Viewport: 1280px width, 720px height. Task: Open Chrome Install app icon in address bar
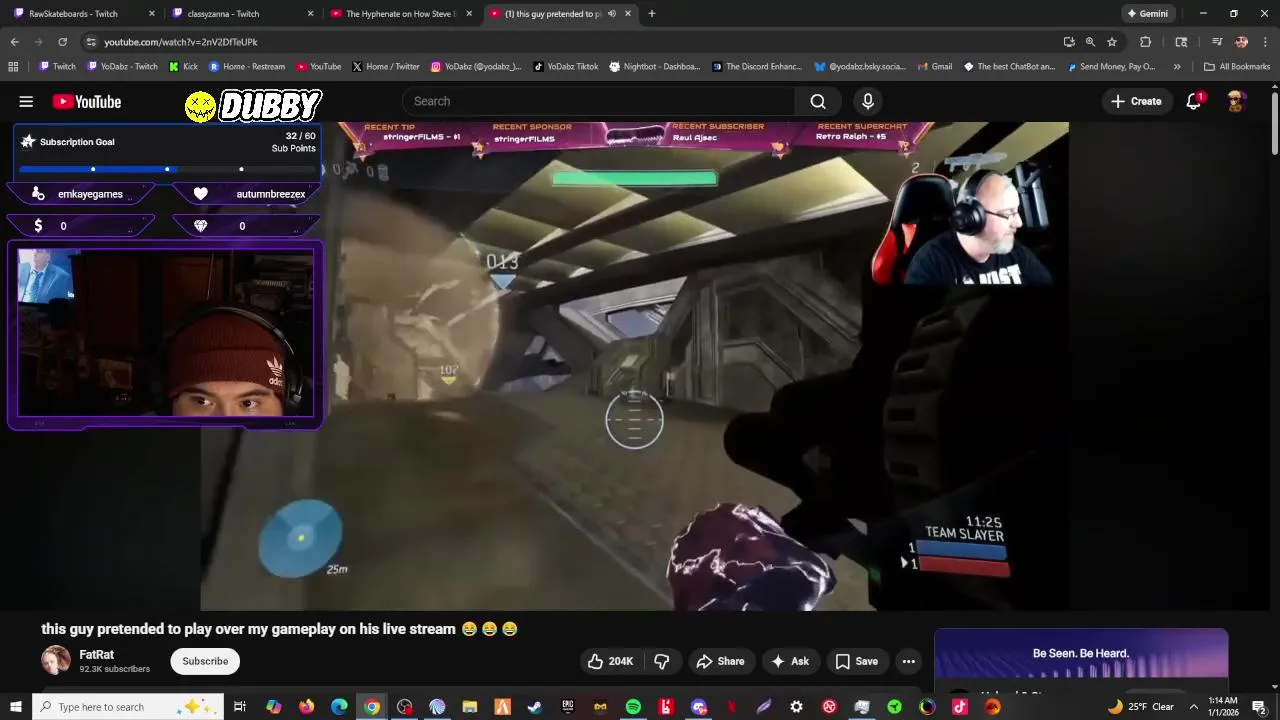click(1069, 42)
